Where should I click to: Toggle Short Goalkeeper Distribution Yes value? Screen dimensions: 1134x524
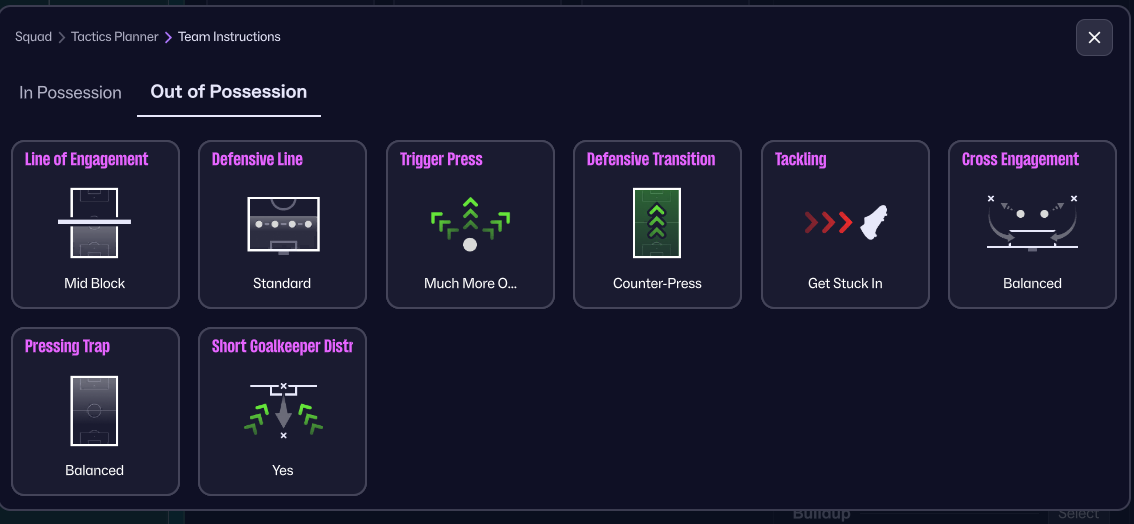coord(282,470)
